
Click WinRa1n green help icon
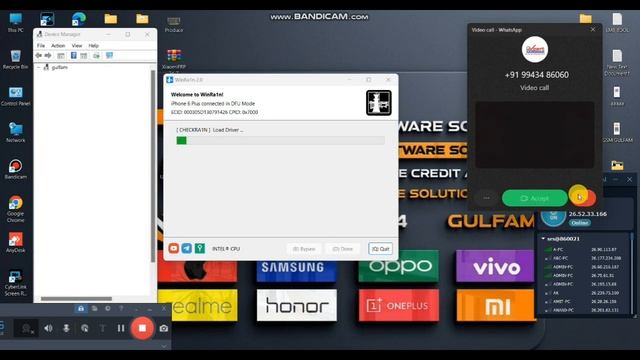(200, 248)
